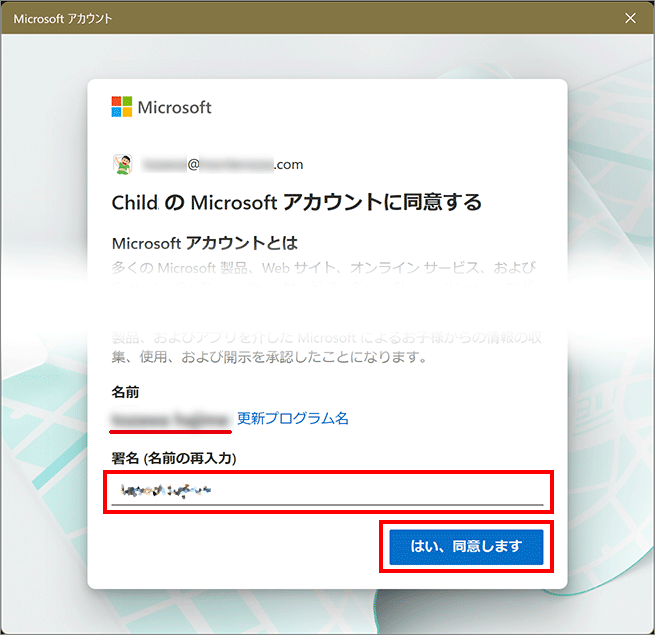The width and height of the screenshot is (655, 635).
Task: Click the Microsoft four-color logo
Action: (x=122, y=107)
